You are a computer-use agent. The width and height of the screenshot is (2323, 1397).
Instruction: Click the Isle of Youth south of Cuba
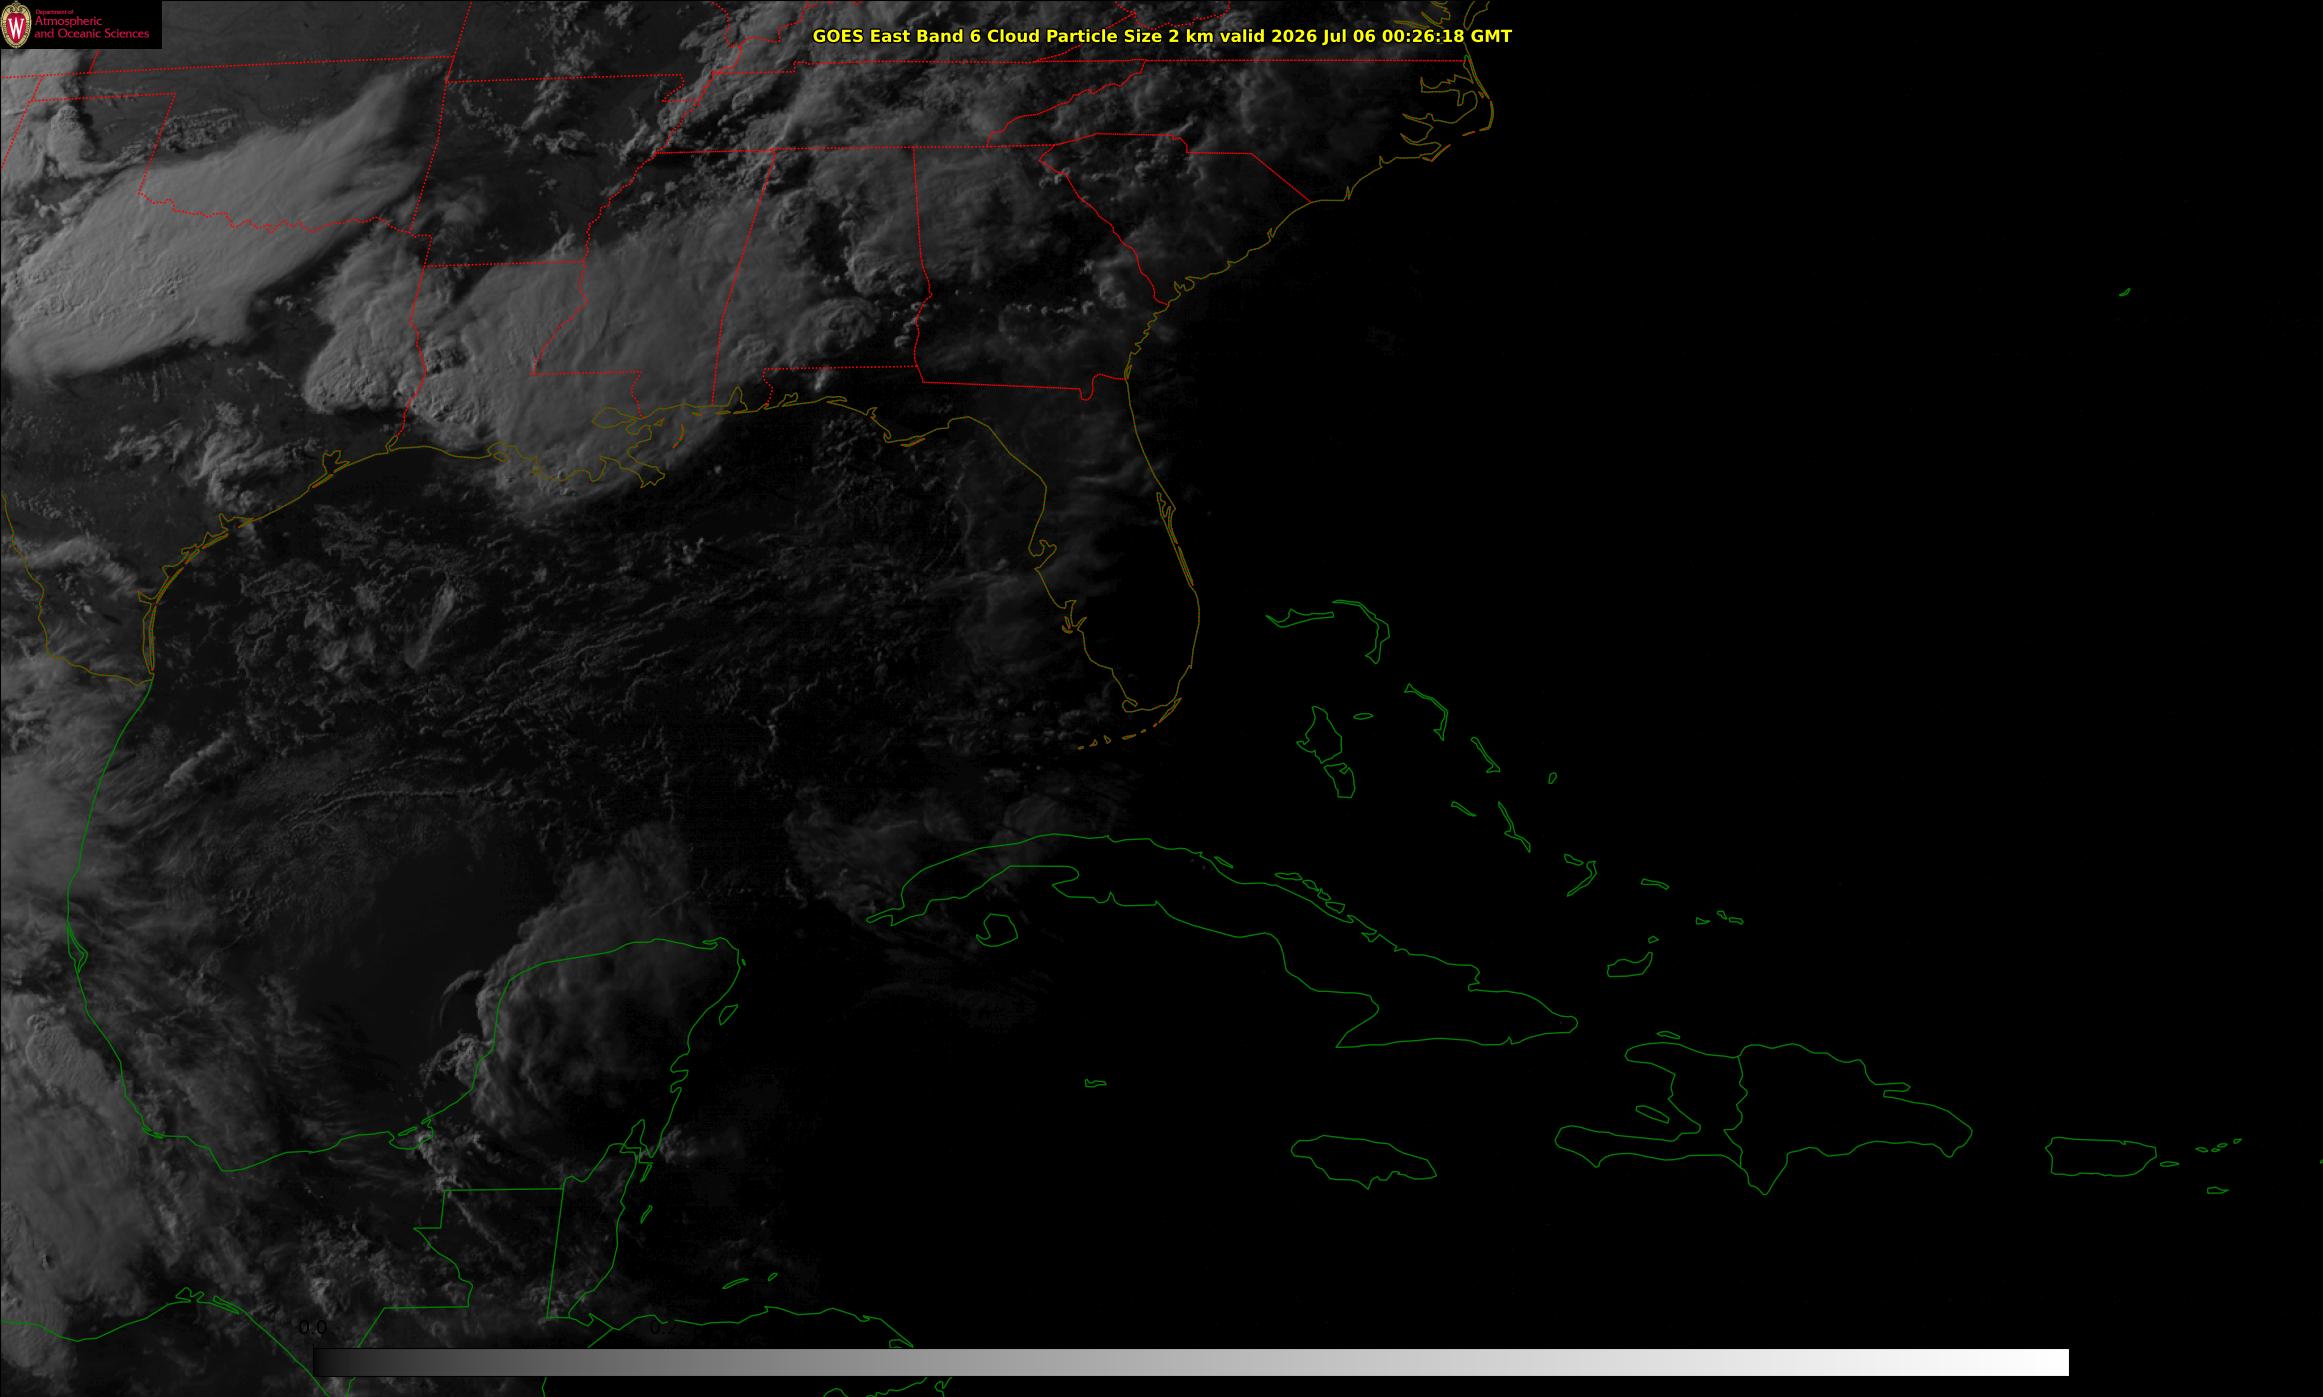(x=995, y=930)
